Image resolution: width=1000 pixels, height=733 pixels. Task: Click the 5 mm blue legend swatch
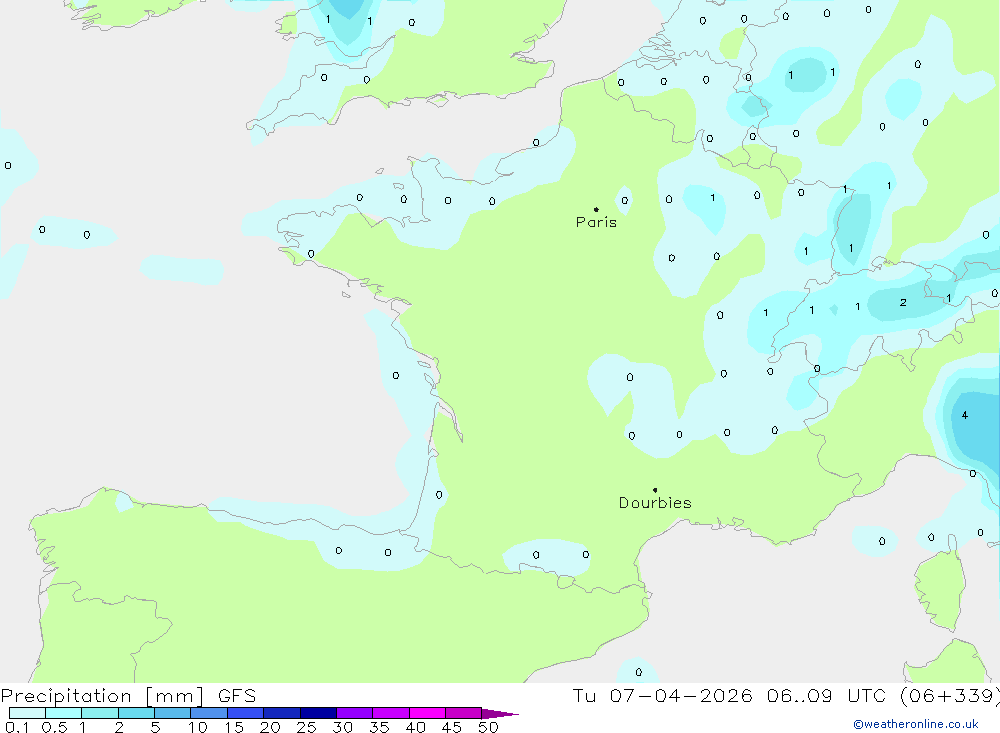click(172, 713)
